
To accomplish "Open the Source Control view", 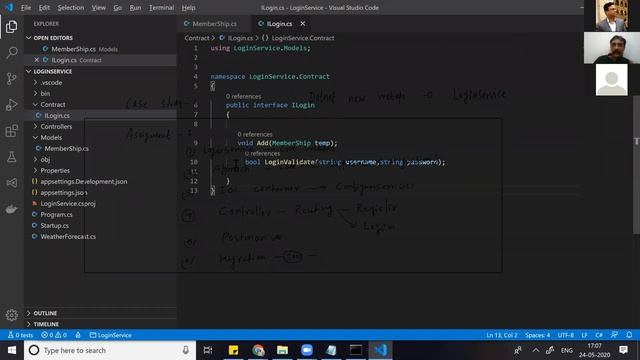I will pyautogui.click(x=11, y=78).
